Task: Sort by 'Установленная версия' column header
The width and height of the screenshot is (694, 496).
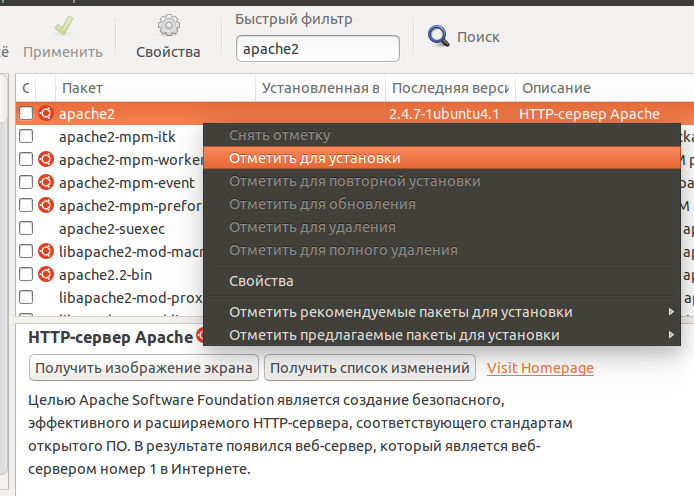Action: (x=320, y=88)
